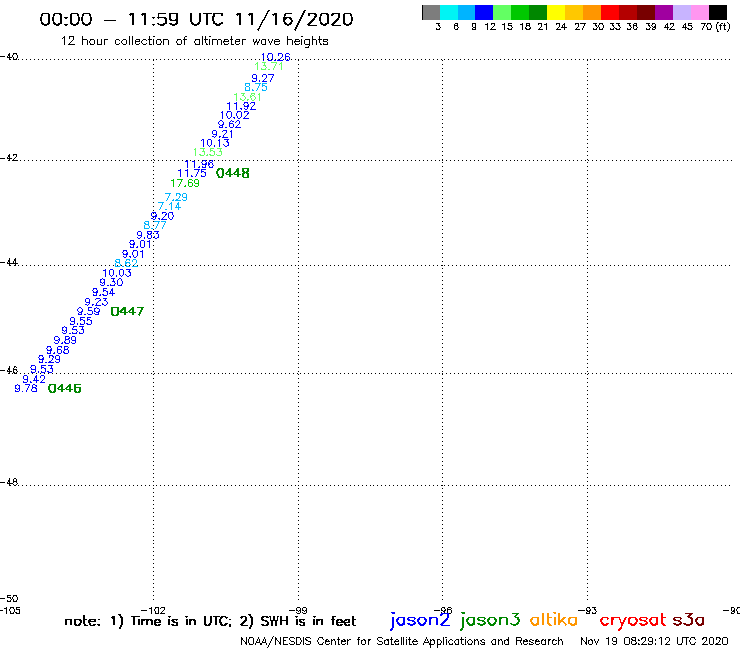Screen dimensions: 740x650
Task: Click the -102 longitude axis label
Action: (153, 610)
